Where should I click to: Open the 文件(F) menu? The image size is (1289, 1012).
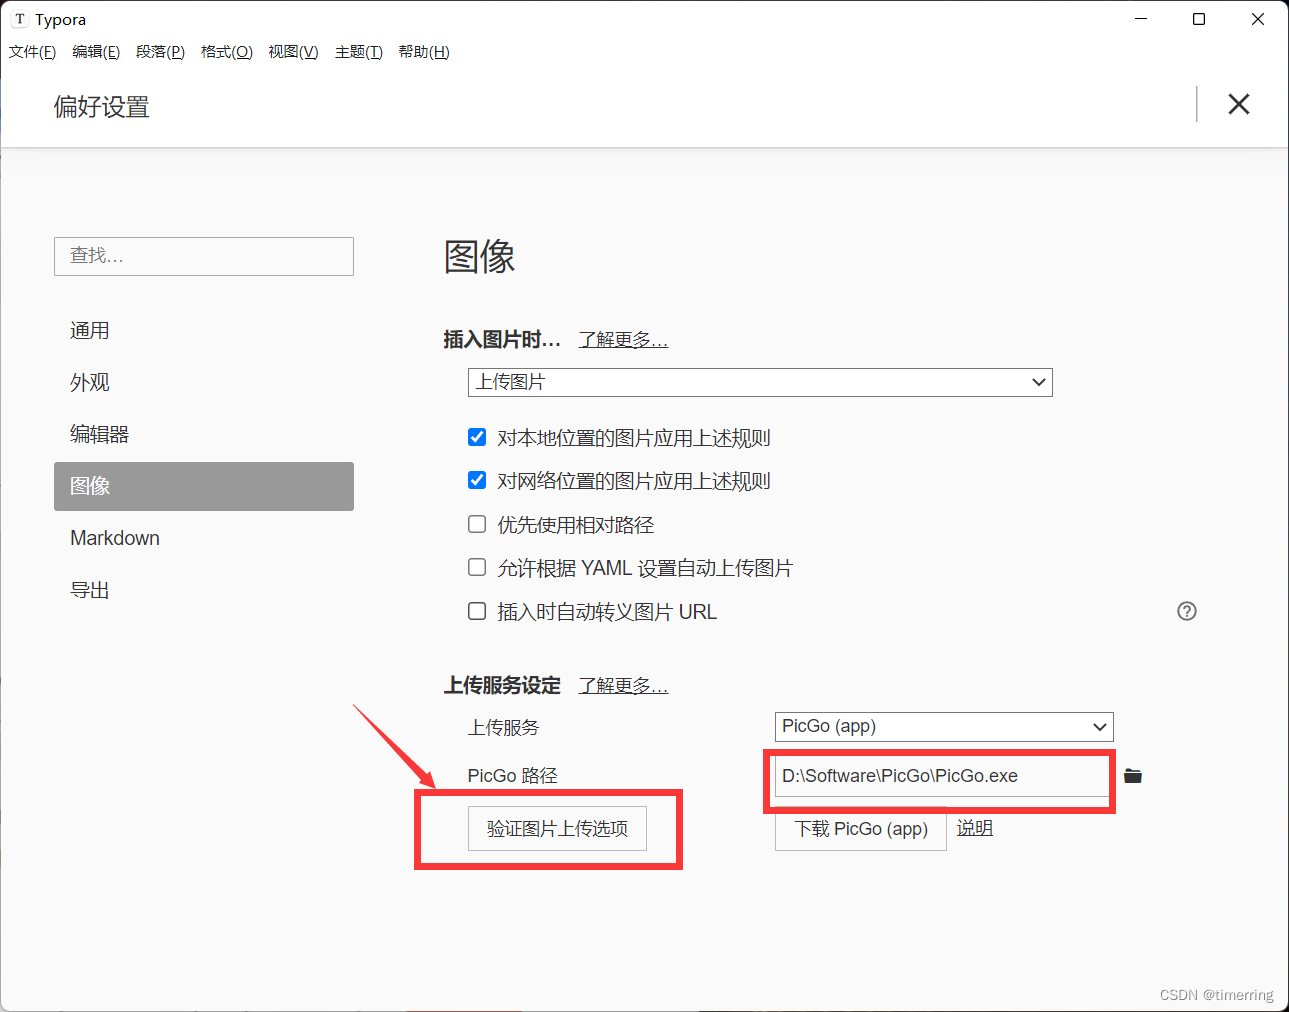tap(32, 52)
